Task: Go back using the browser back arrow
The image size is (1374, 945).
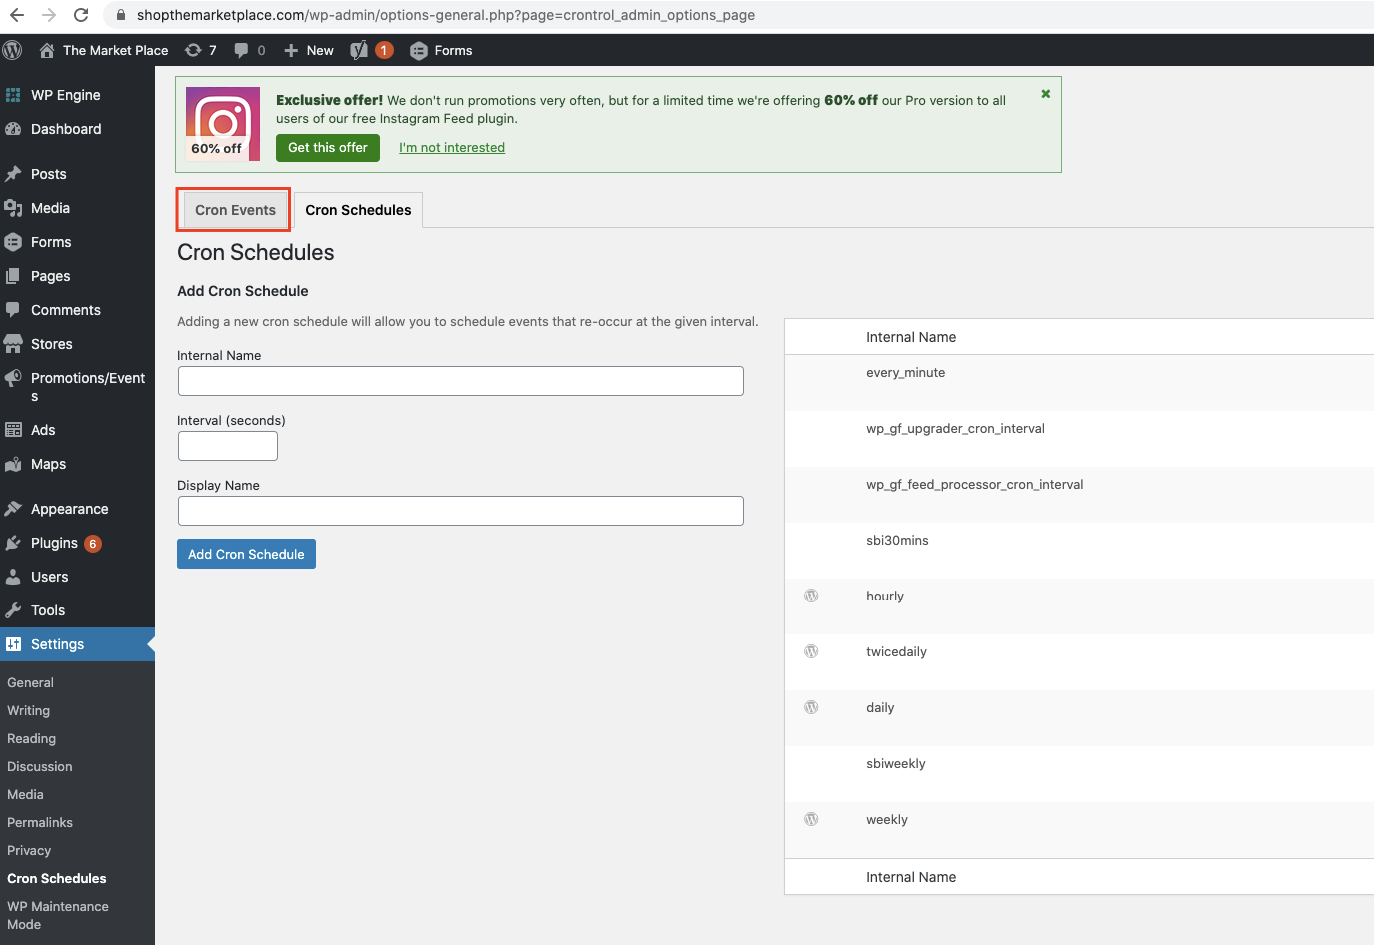Action: 17,15
